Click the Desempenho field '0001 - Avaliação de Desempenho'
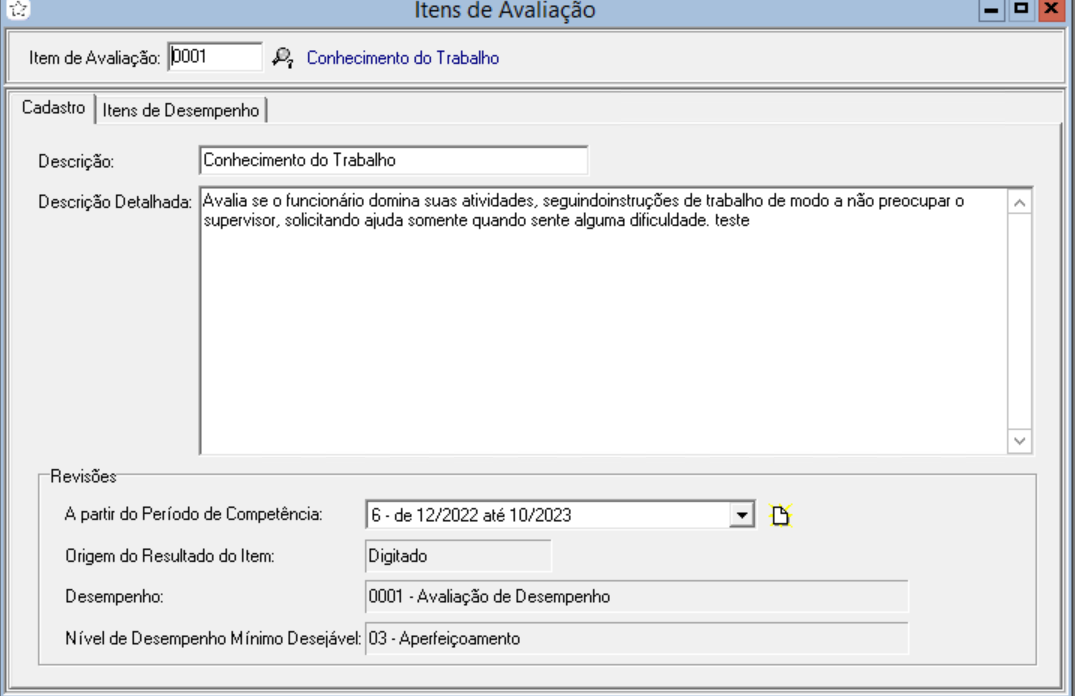 coord(635,597)
